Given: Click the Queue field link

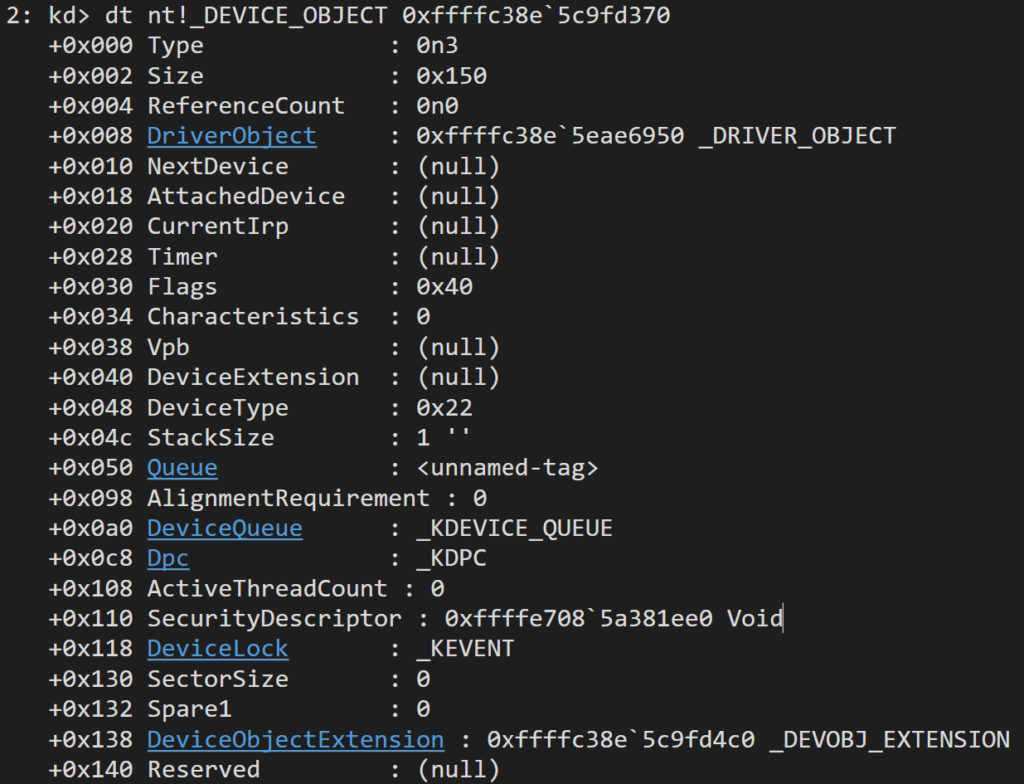Looking at the screenshot, I should click(x=182, y=468).
